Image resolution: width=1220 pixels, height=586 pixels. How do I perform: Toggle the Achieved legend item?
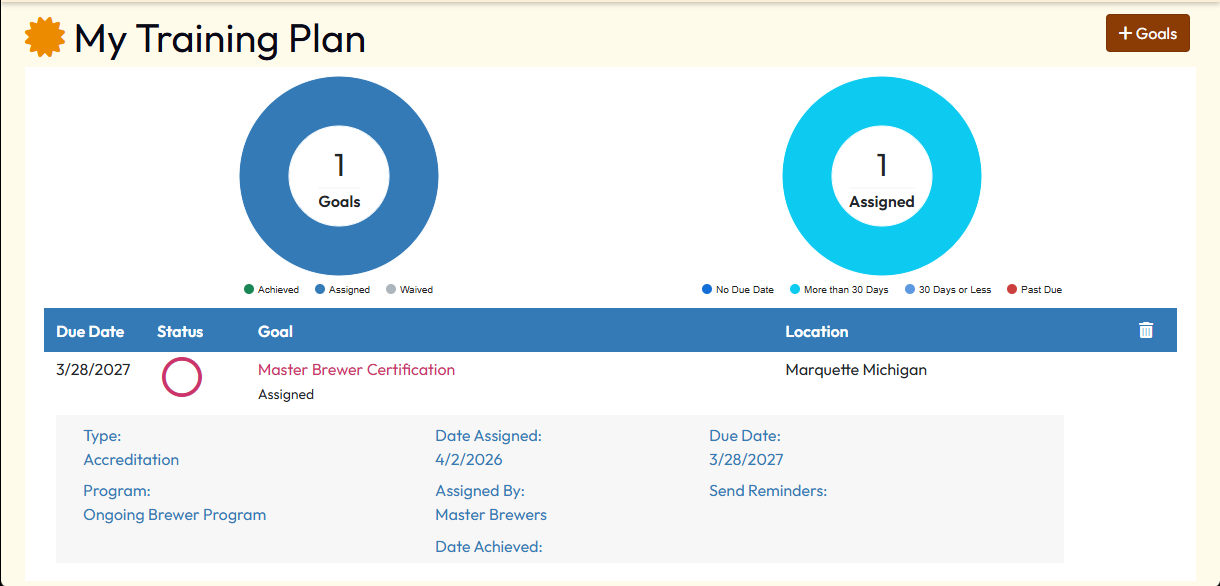click(271, 290)
